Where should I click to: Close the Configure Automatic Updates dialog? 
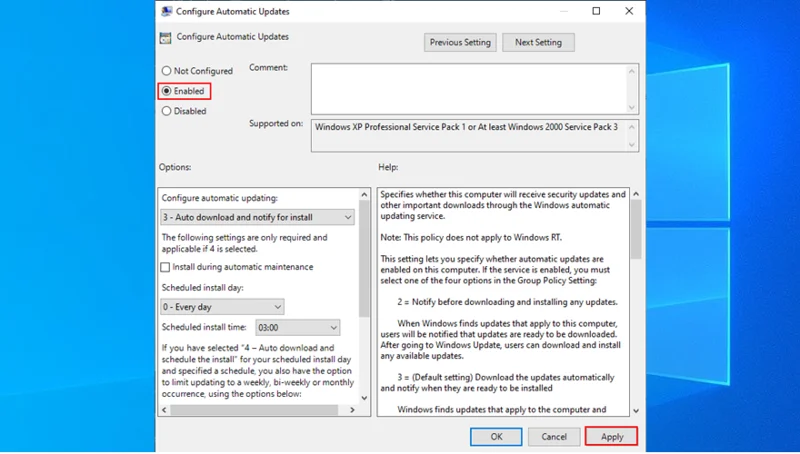(x=629, y=11)
